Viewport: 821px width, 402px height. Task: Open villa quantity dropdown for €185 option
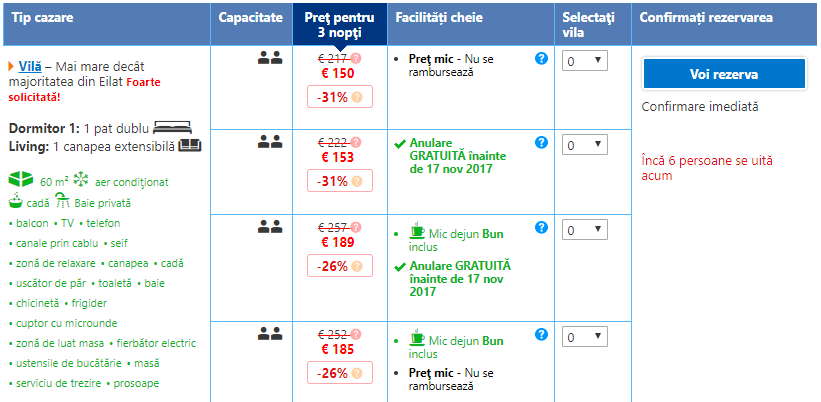pyautogui.click(x=585, y=337)
